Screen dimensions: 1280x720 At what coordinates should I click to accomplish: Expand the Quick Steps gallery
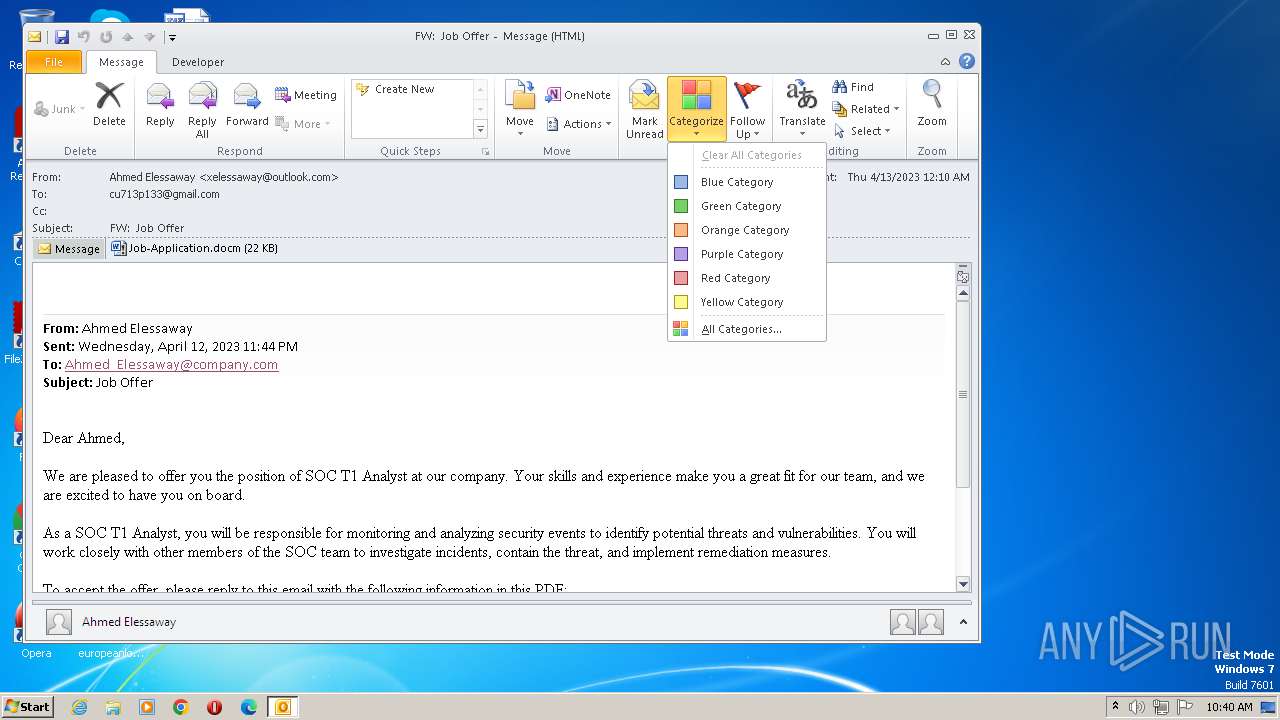(x=480, y=129)
